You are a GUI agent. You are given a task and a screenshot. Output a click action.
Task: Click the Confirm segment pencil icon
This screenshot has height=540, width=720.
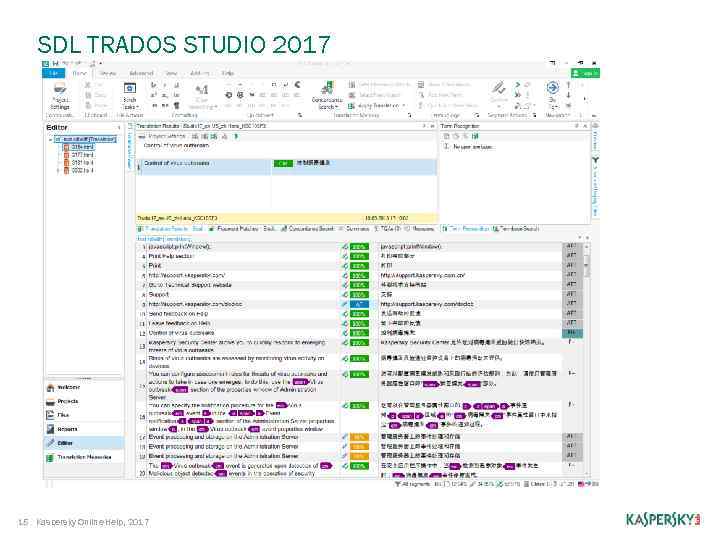tap(499, 88)
